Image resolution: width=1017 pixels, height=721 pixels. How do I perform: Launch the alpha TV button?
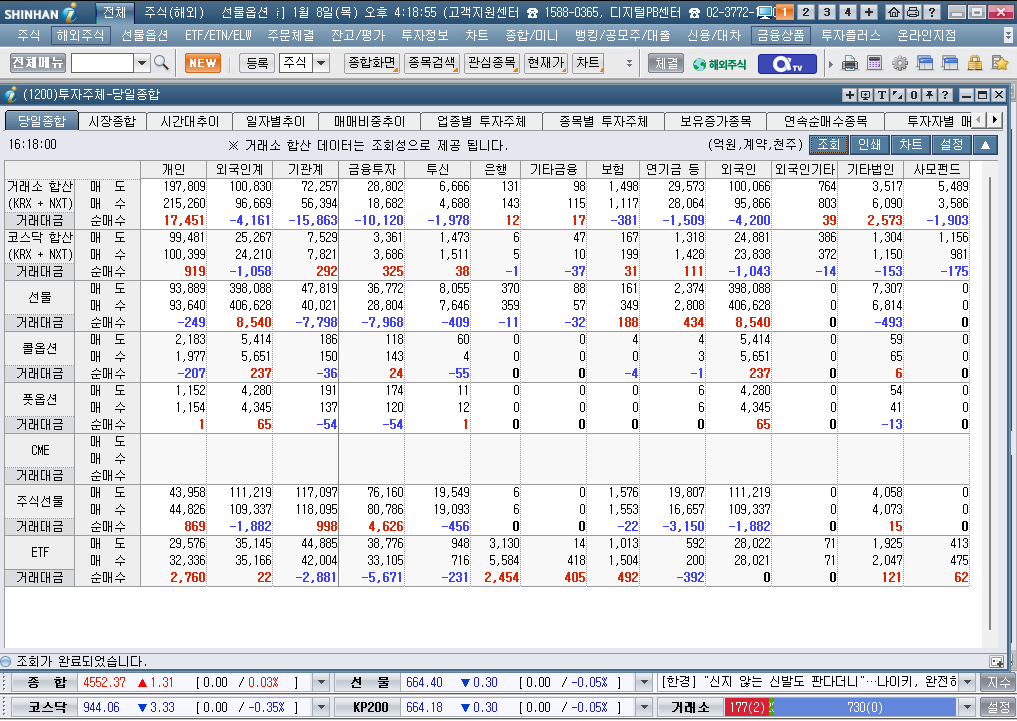[787, 64]
